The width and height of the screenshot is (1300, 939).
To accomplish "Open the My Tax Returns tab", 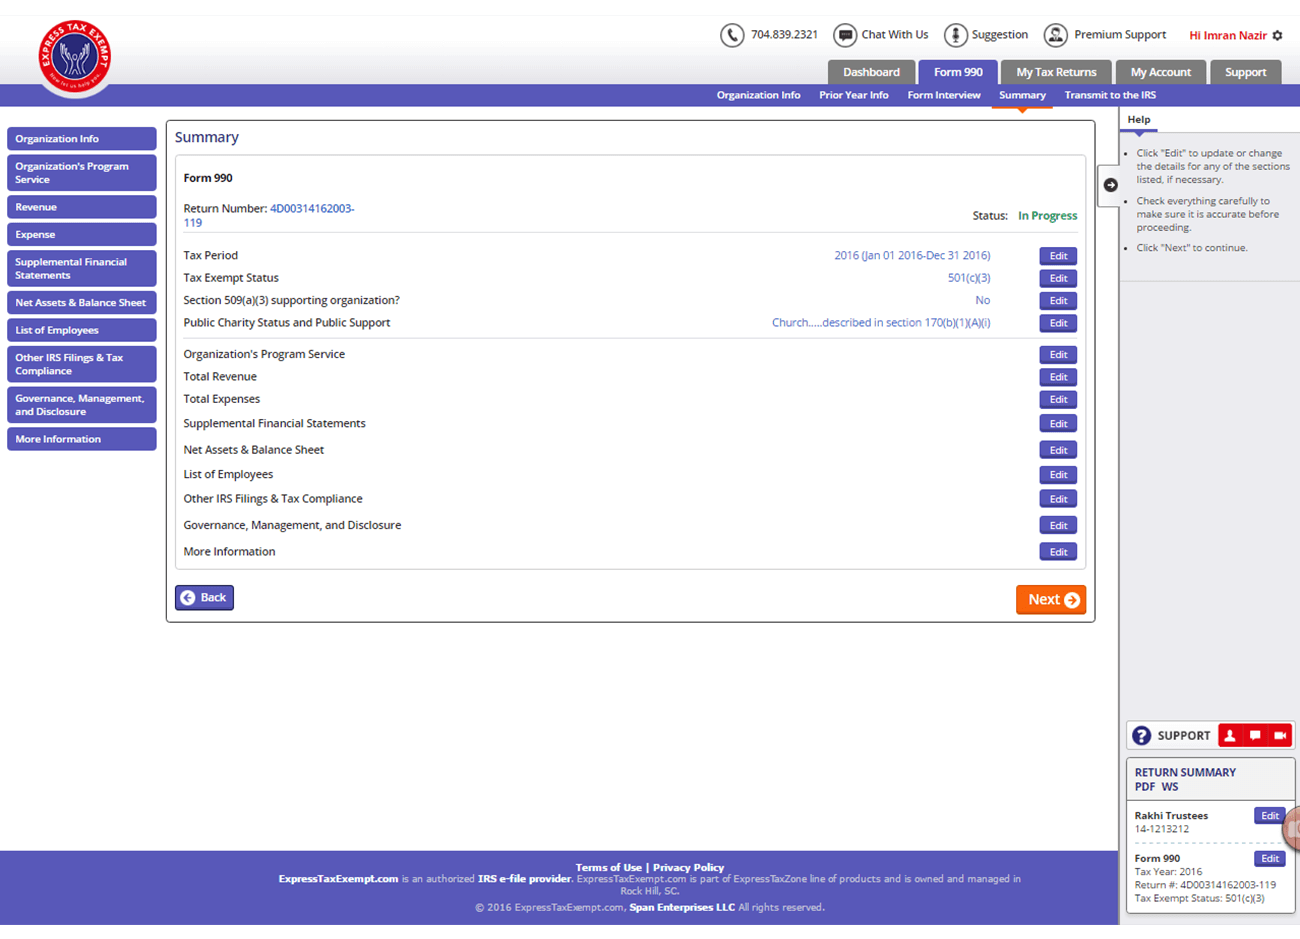I will (1056, 72).
